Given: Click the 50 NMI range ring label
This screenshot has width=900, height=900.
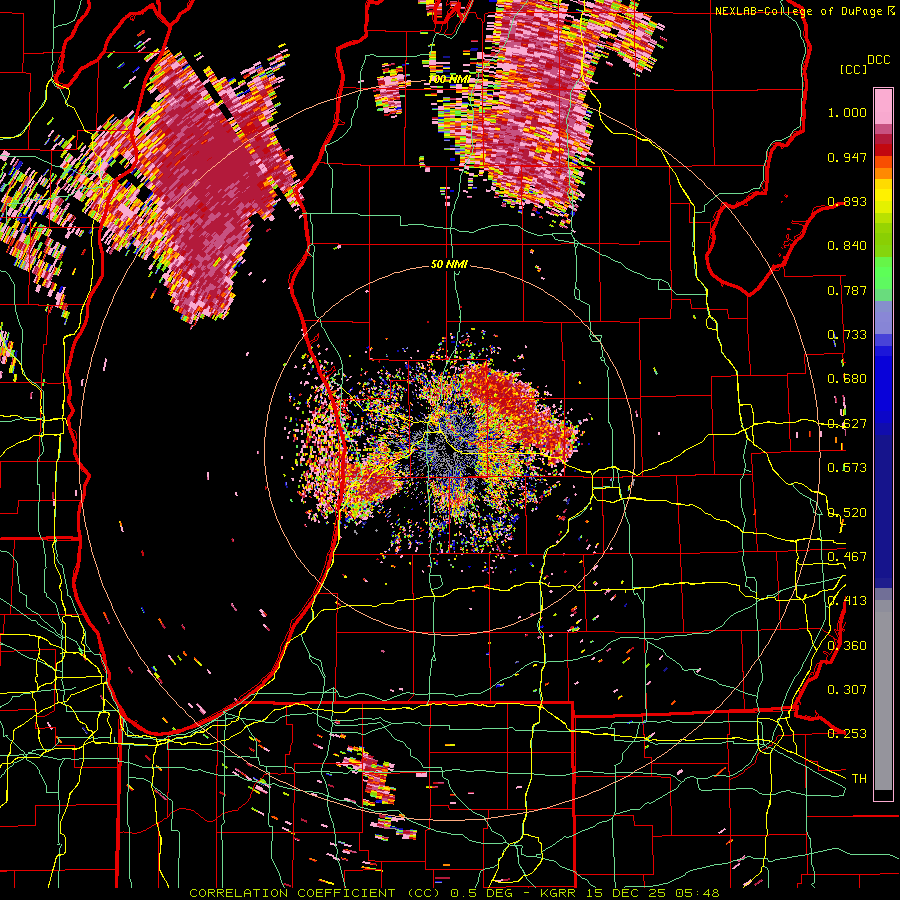Looking at the screenshot, I should pyautogui.click(x=449, y=265).
